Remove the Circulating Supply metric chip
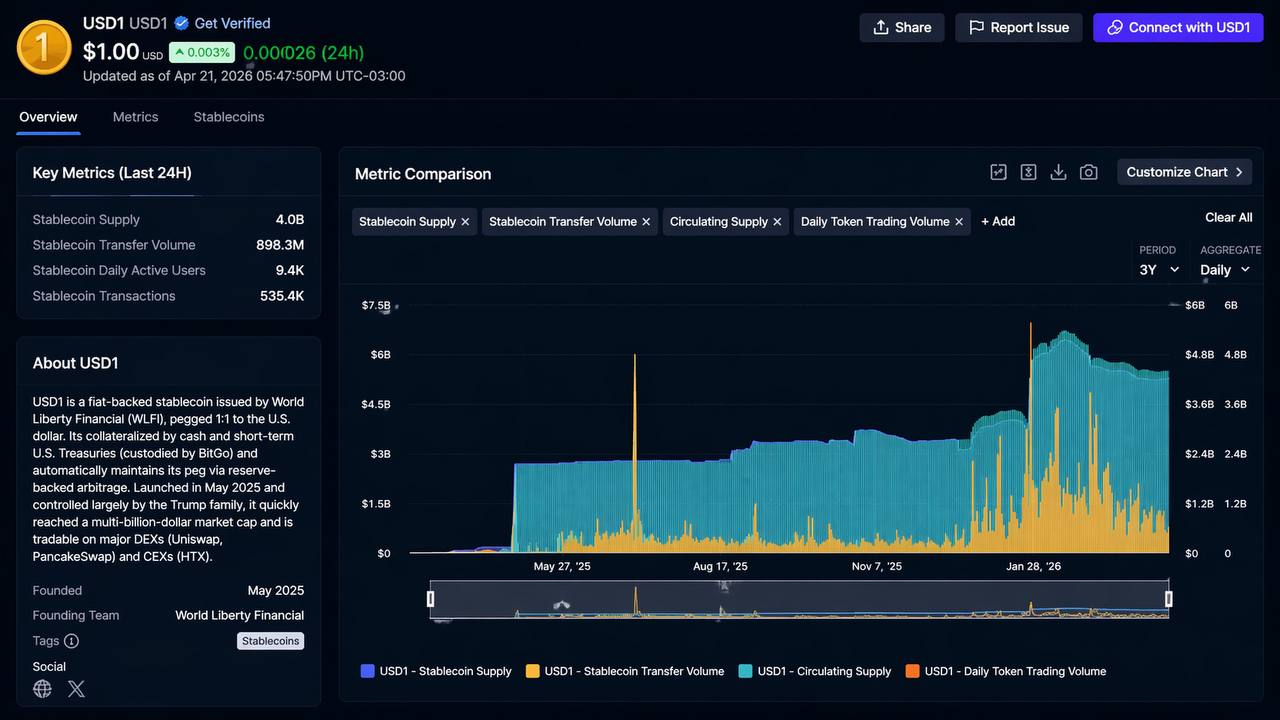1280x720 pixels. (777, 222)
